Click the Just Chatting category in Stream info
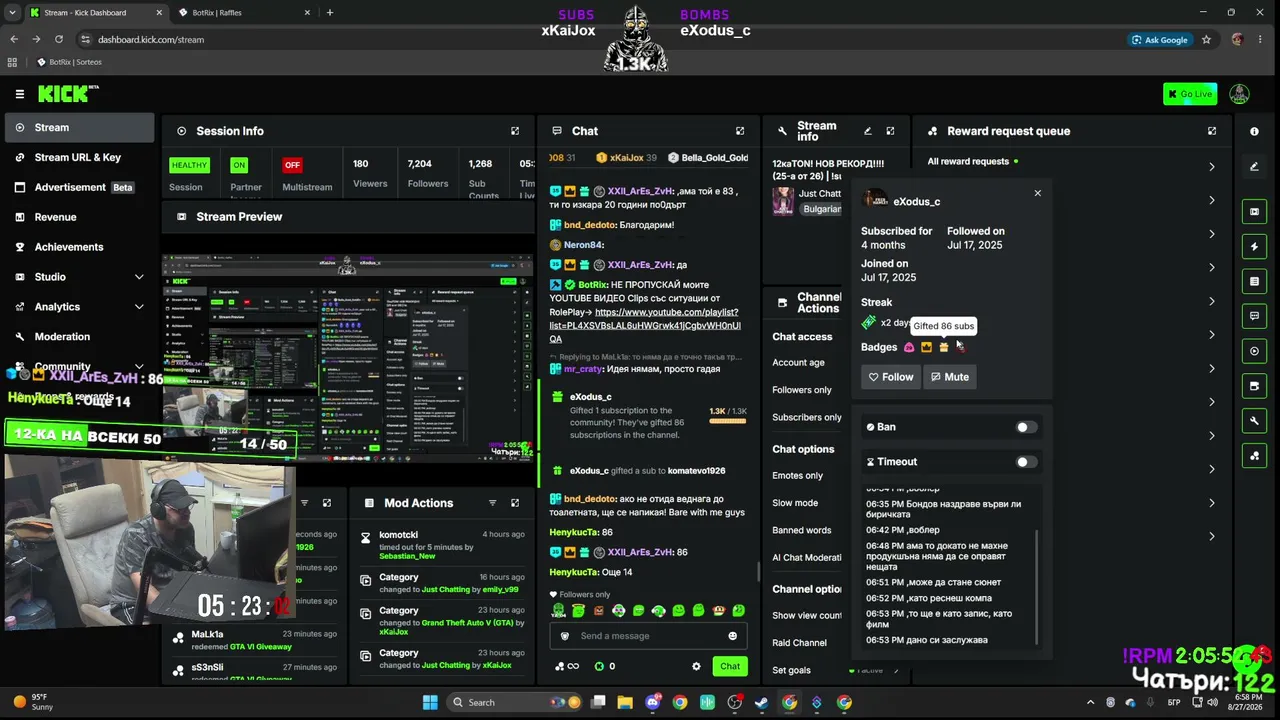 click(820, 193)
